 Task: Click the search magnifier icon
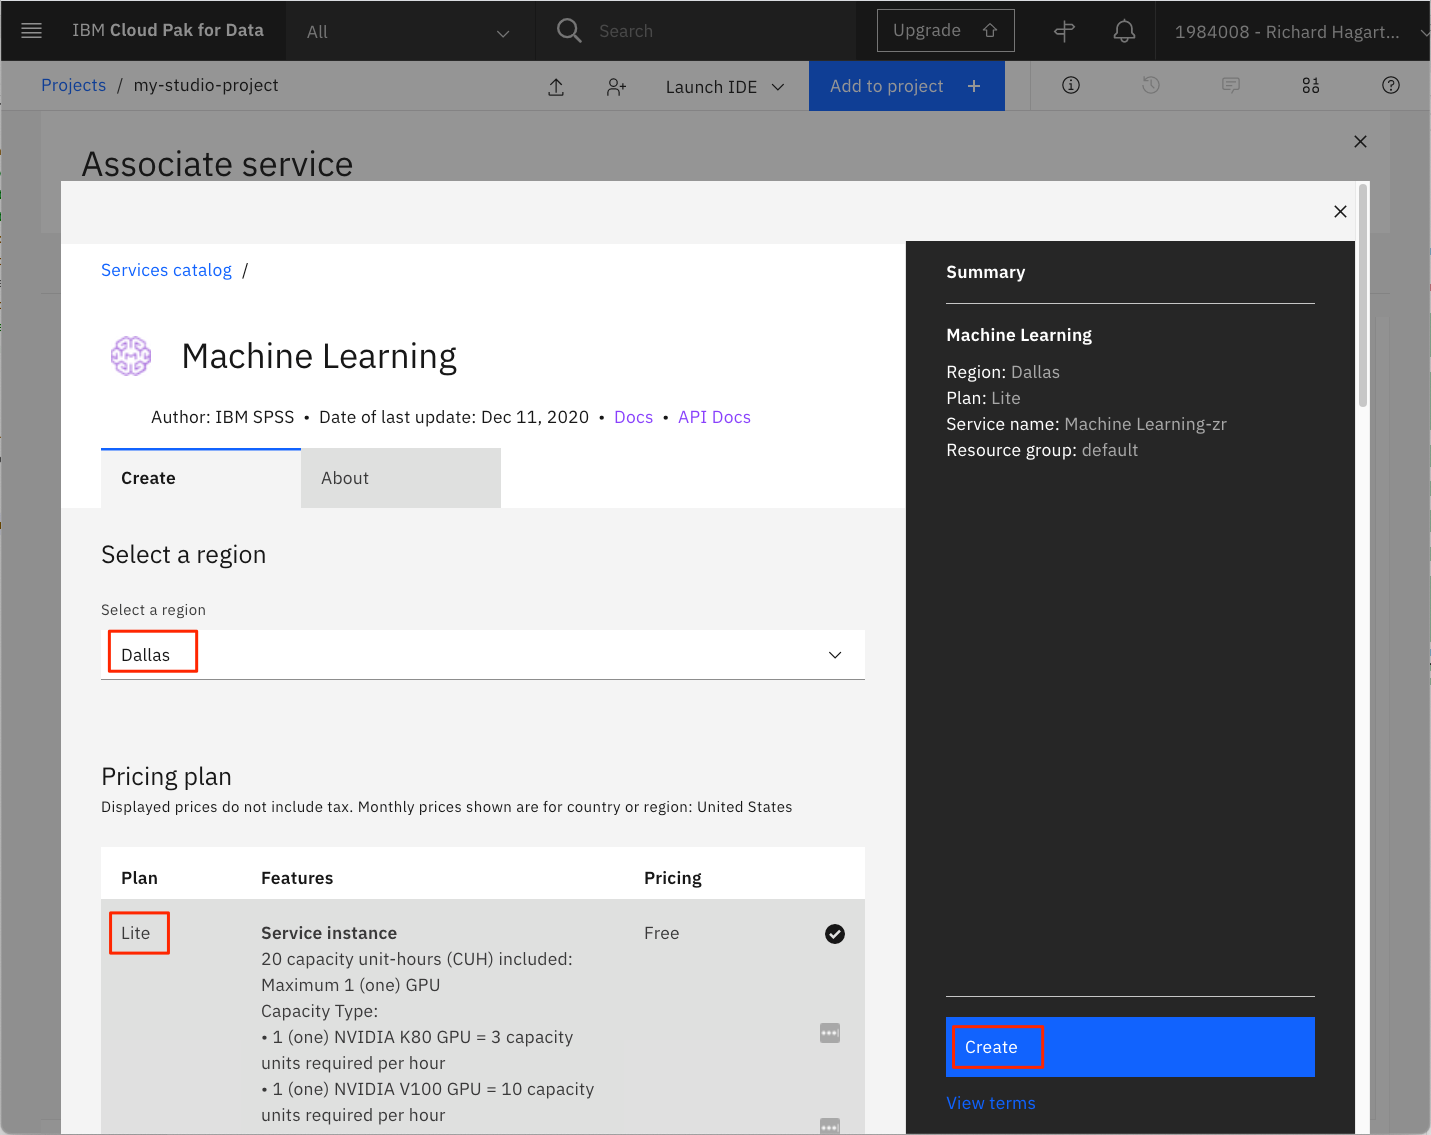569,31
